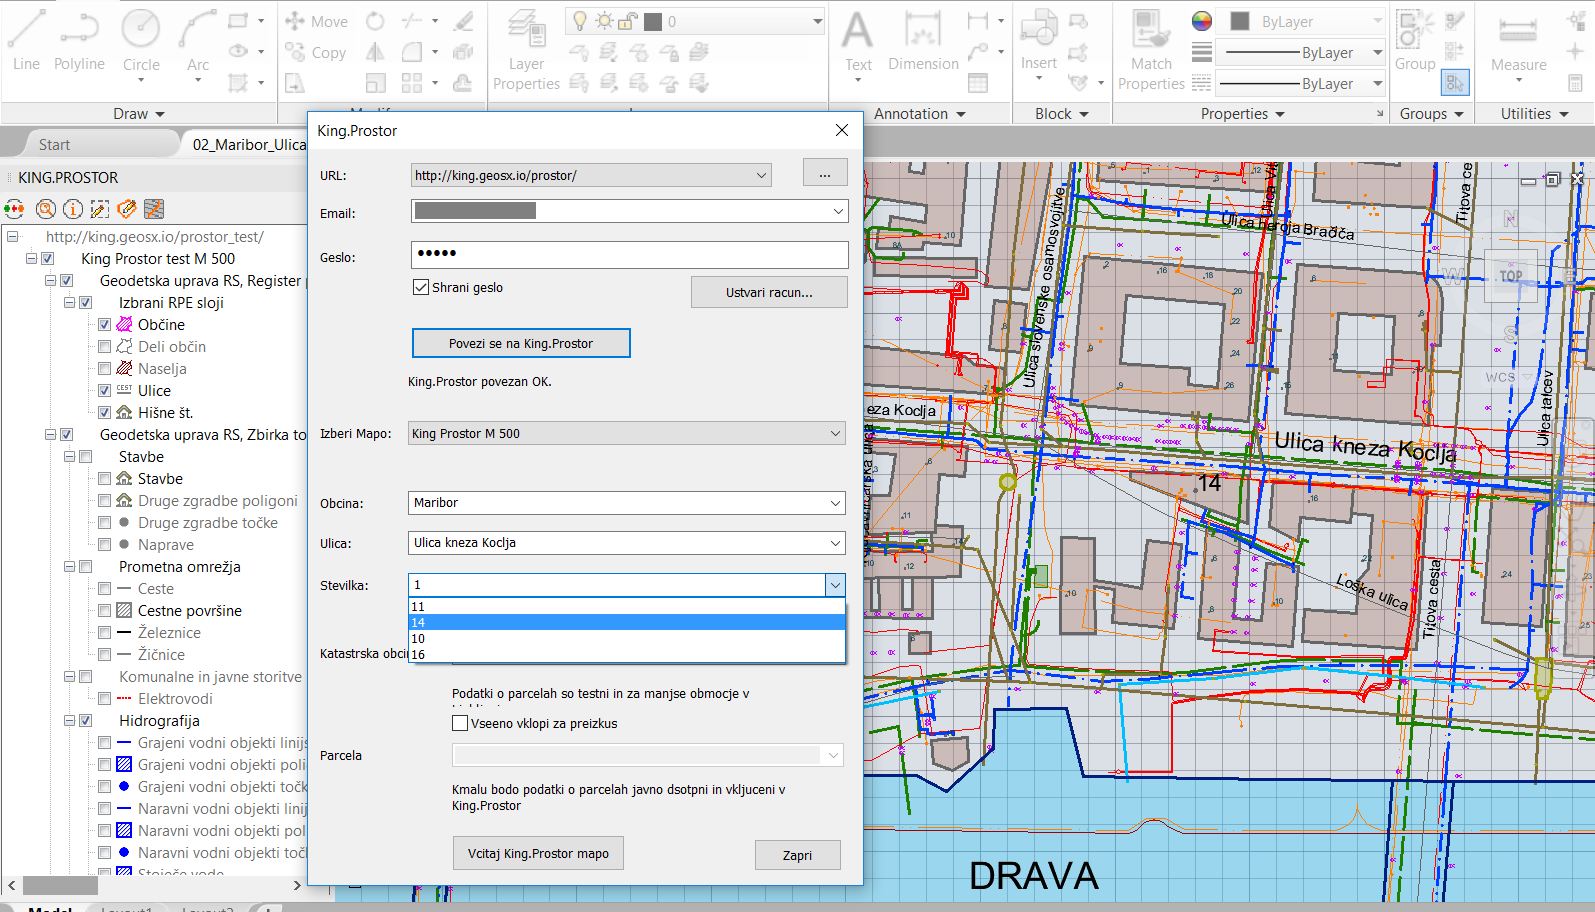Open the Annotation panel flyout
Image resolution: width=1595 pixels, height=912 pixels.
(x=920, y=114)
